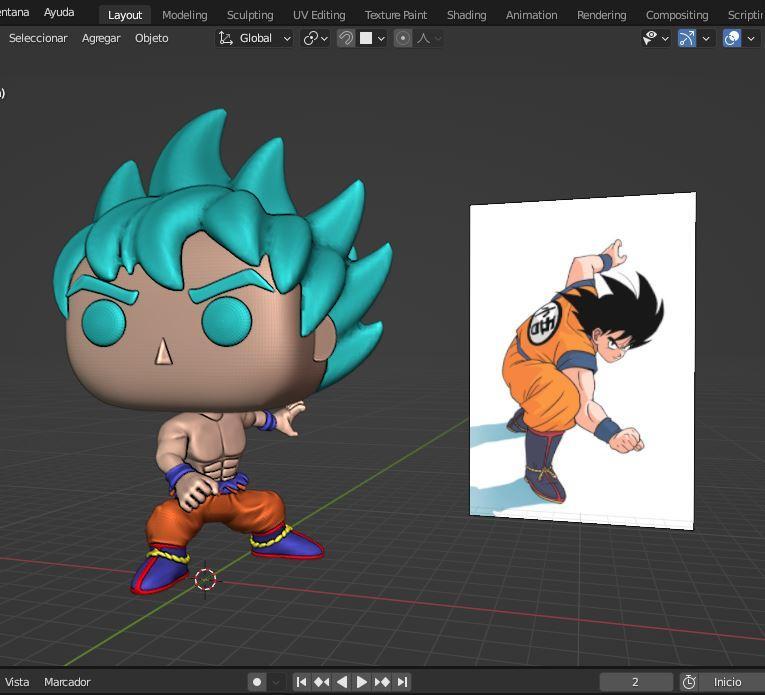Toggle auto keying record button
This screenshot has width=765, height=695.
coord(257,682)
